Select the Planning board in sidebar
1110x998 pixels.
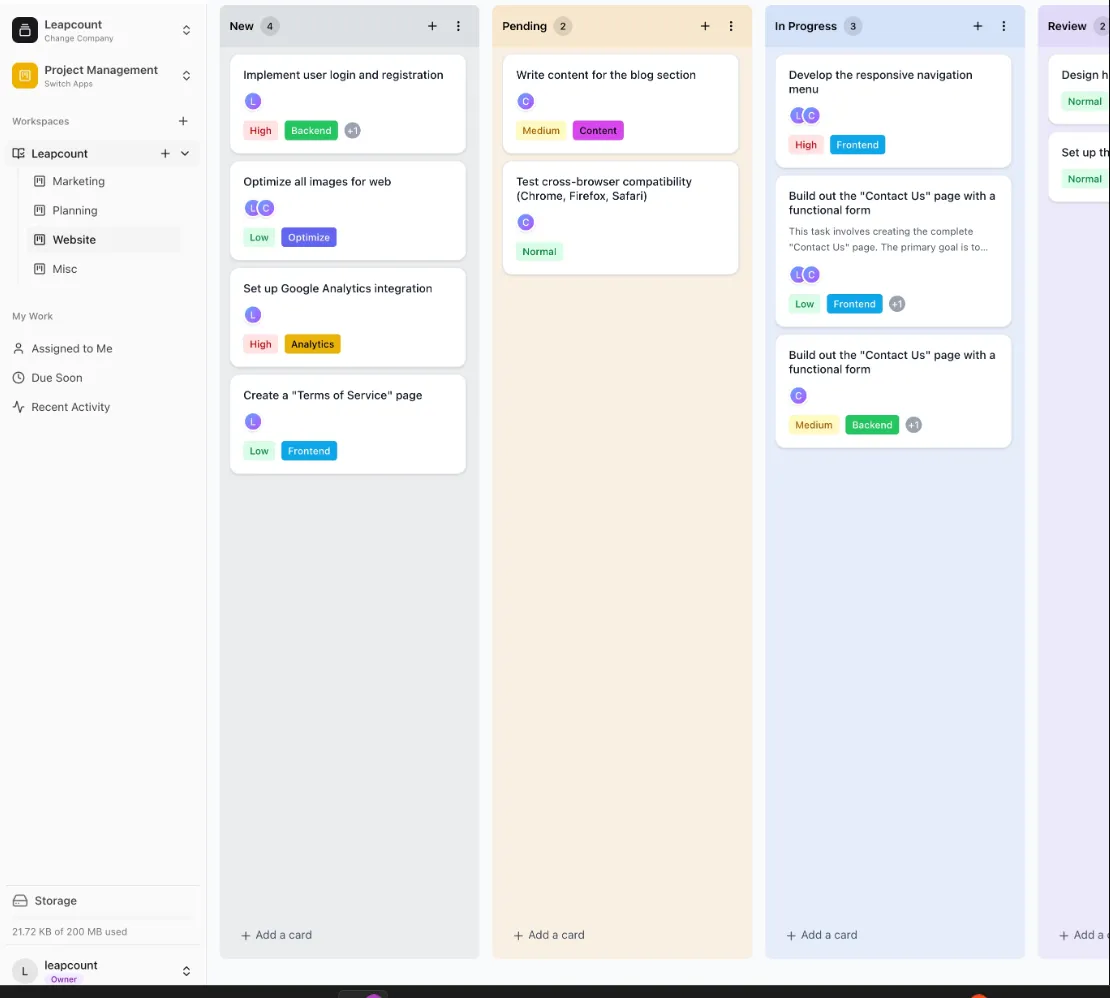(x=75, y=211)
